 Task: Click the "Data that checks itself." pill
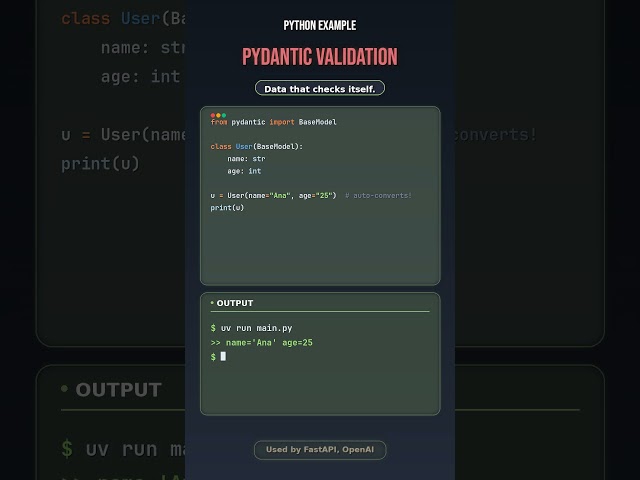click(320, 88)
